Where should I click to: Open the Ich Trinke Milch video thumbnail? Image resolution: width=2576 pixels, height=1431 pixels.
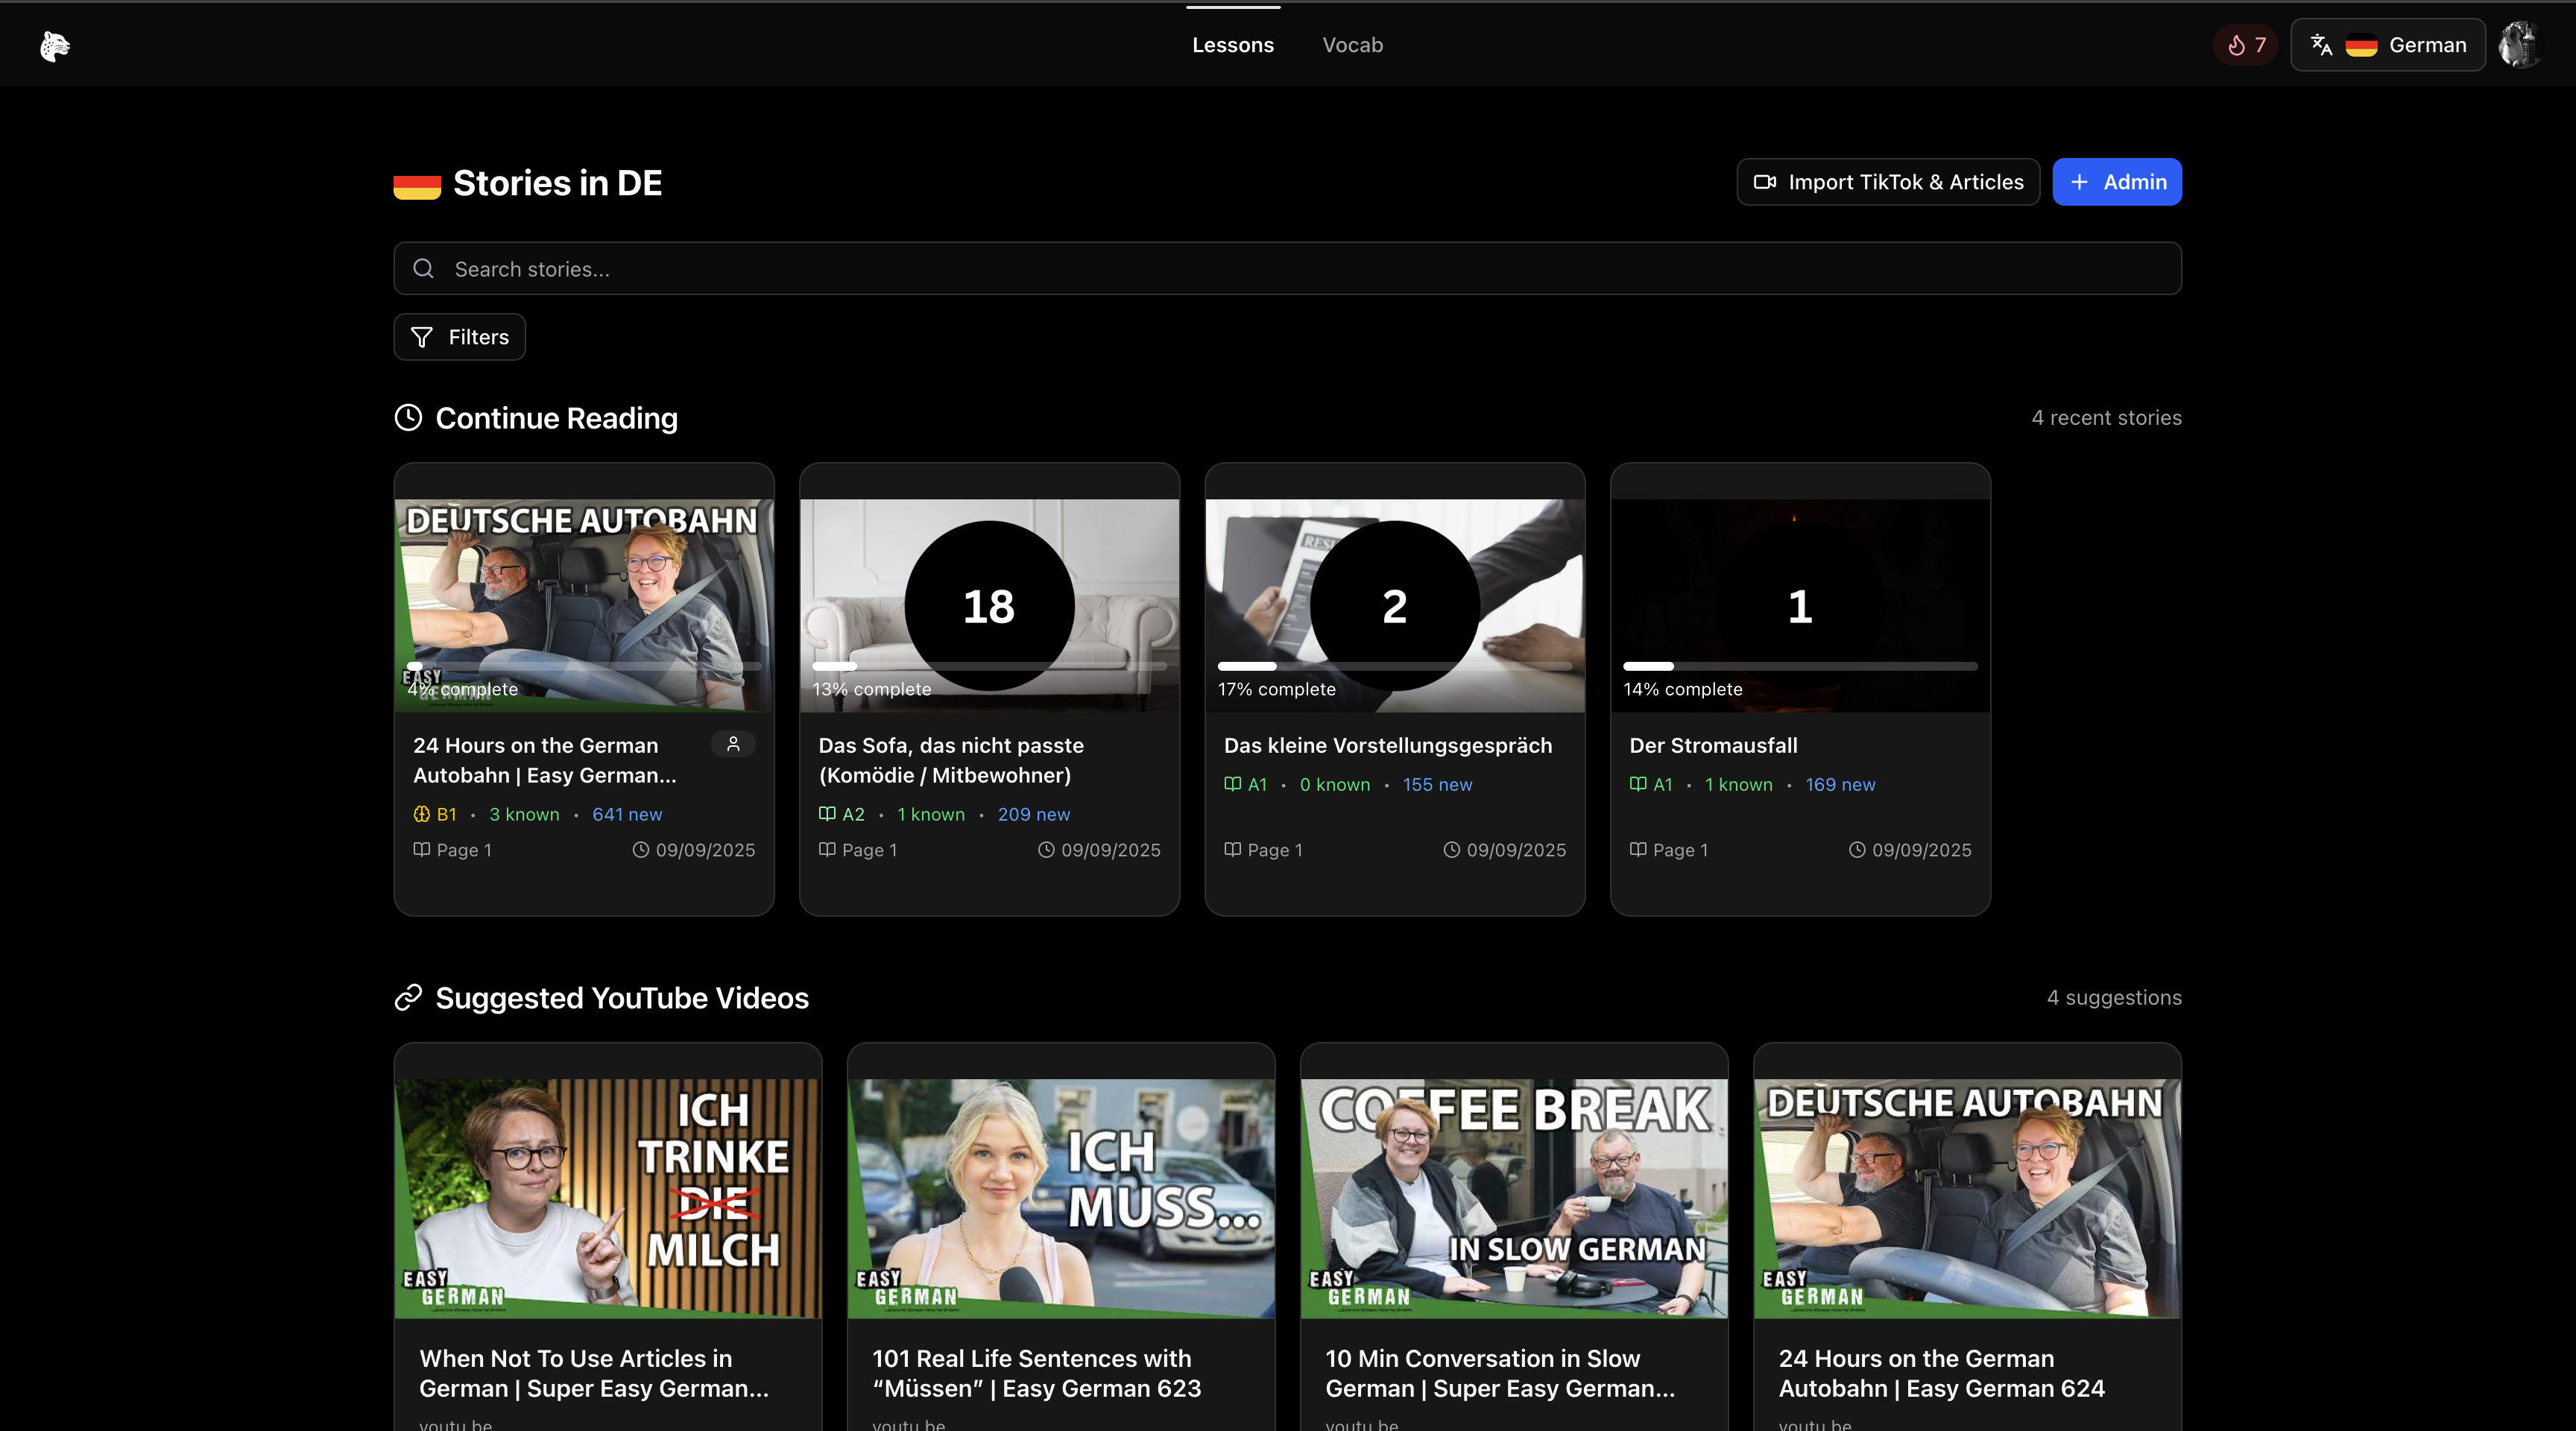(608, 1198)
